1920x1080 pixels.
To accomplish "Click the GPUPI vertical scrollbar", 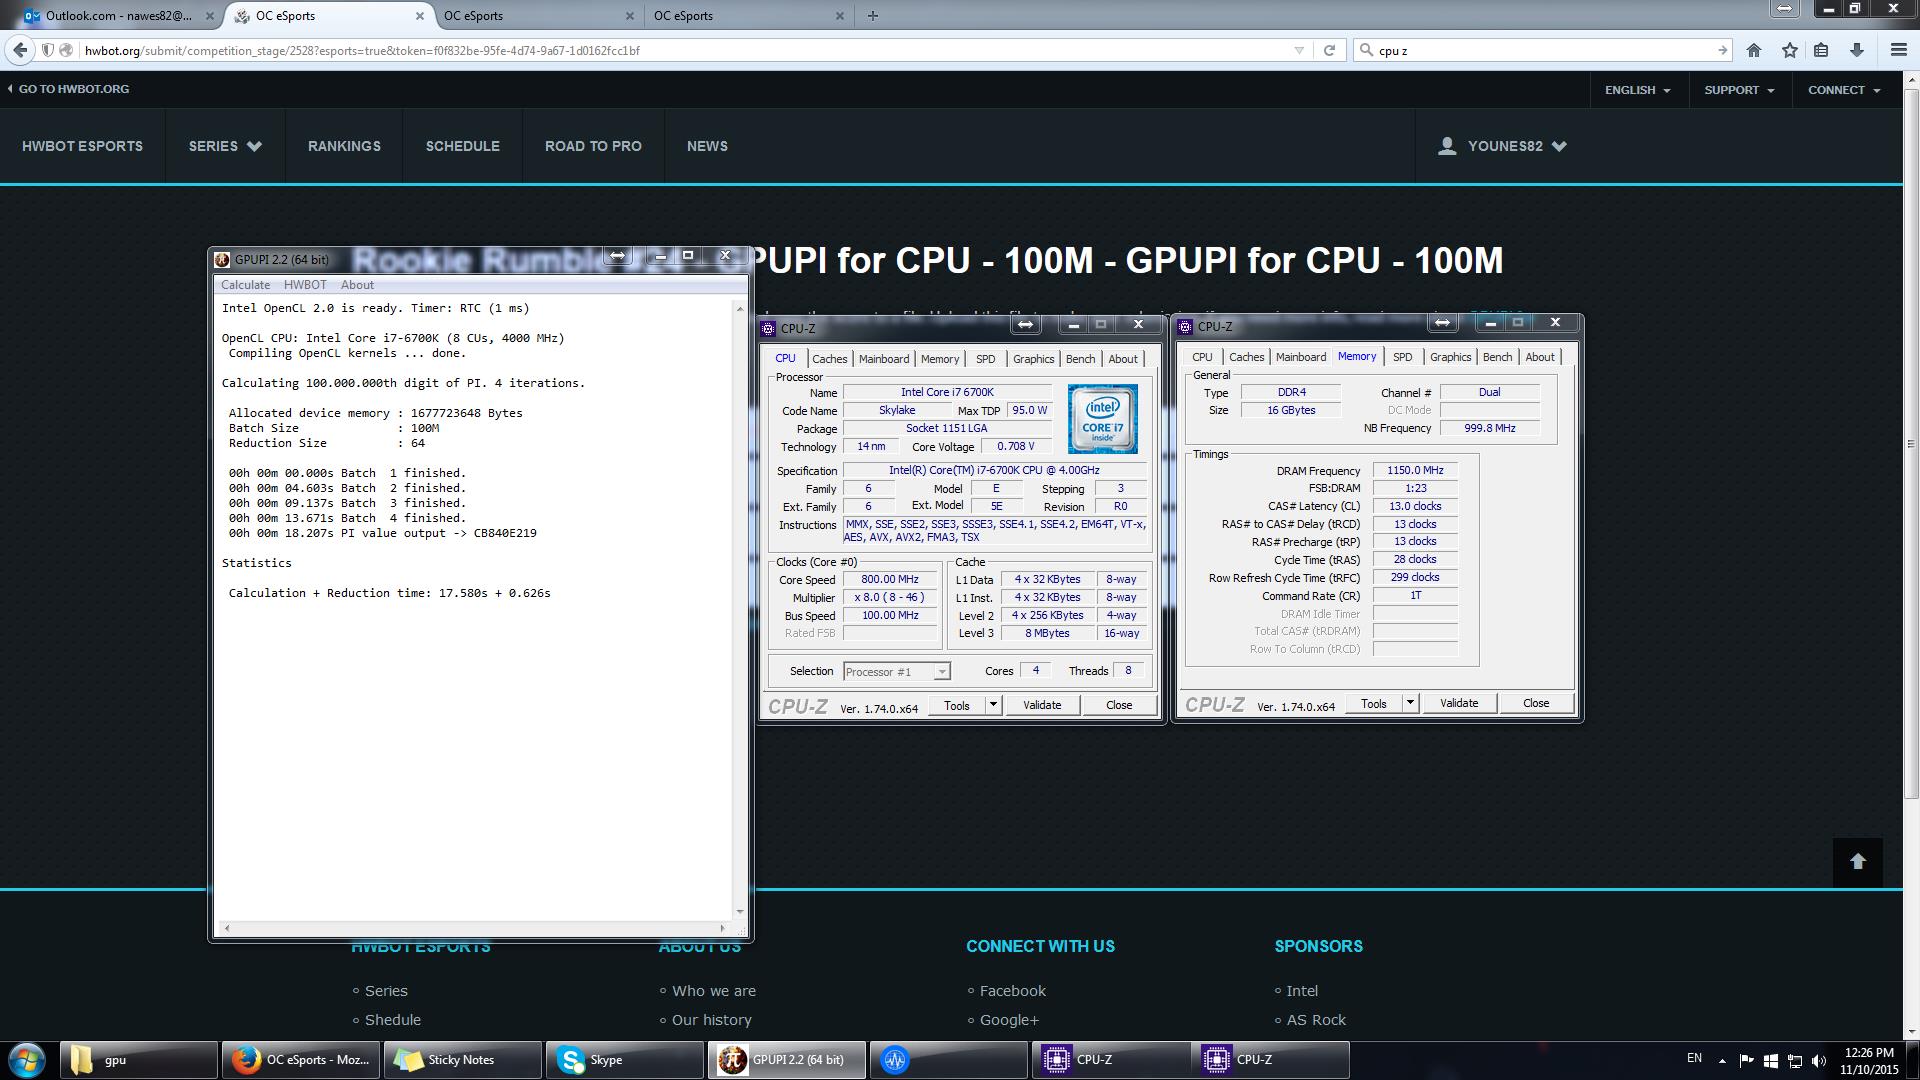I will (740, 609).
